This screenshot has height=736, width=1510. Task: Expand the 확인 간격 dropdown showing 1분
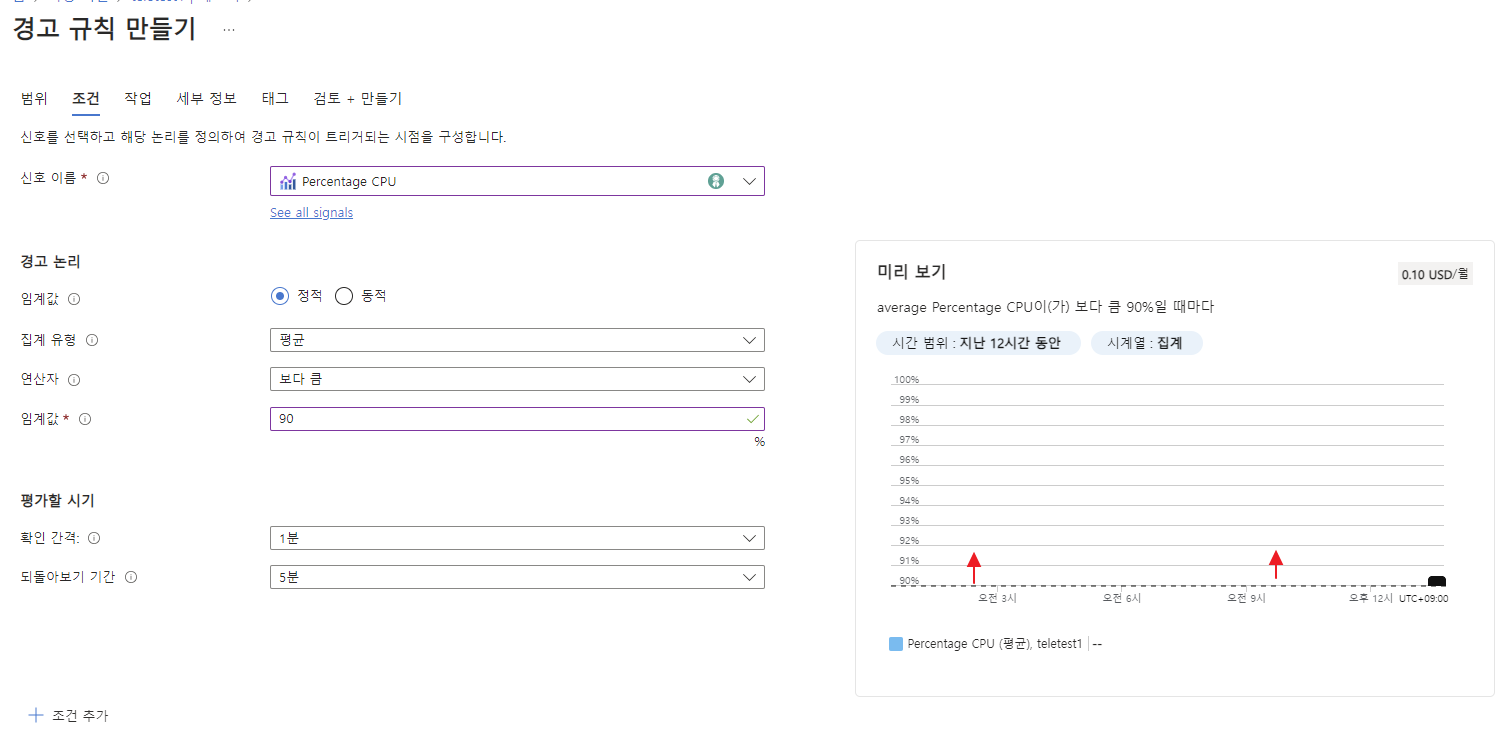[x=517, y=538]
